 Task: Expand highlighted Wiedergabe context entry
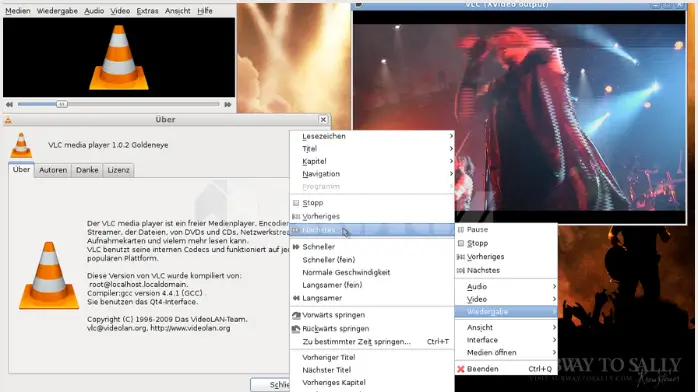pos(506,311)
